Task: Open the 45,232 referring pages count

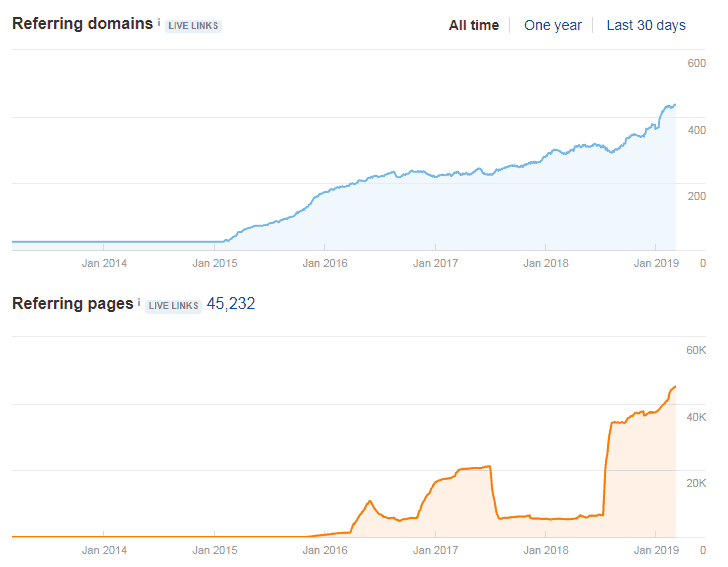Action: pyautogui.click(x=231, y=304)
